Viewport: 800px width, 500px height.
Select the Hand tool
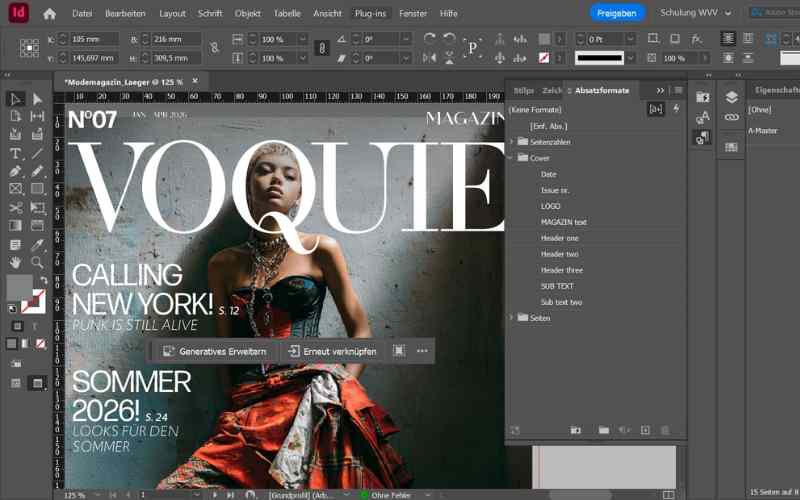(x=15, y=263)
